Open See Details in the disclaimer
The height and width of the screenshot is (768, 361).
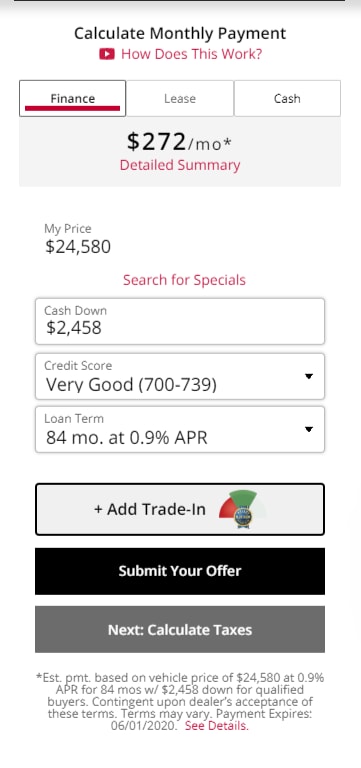[x=217, y=726]
